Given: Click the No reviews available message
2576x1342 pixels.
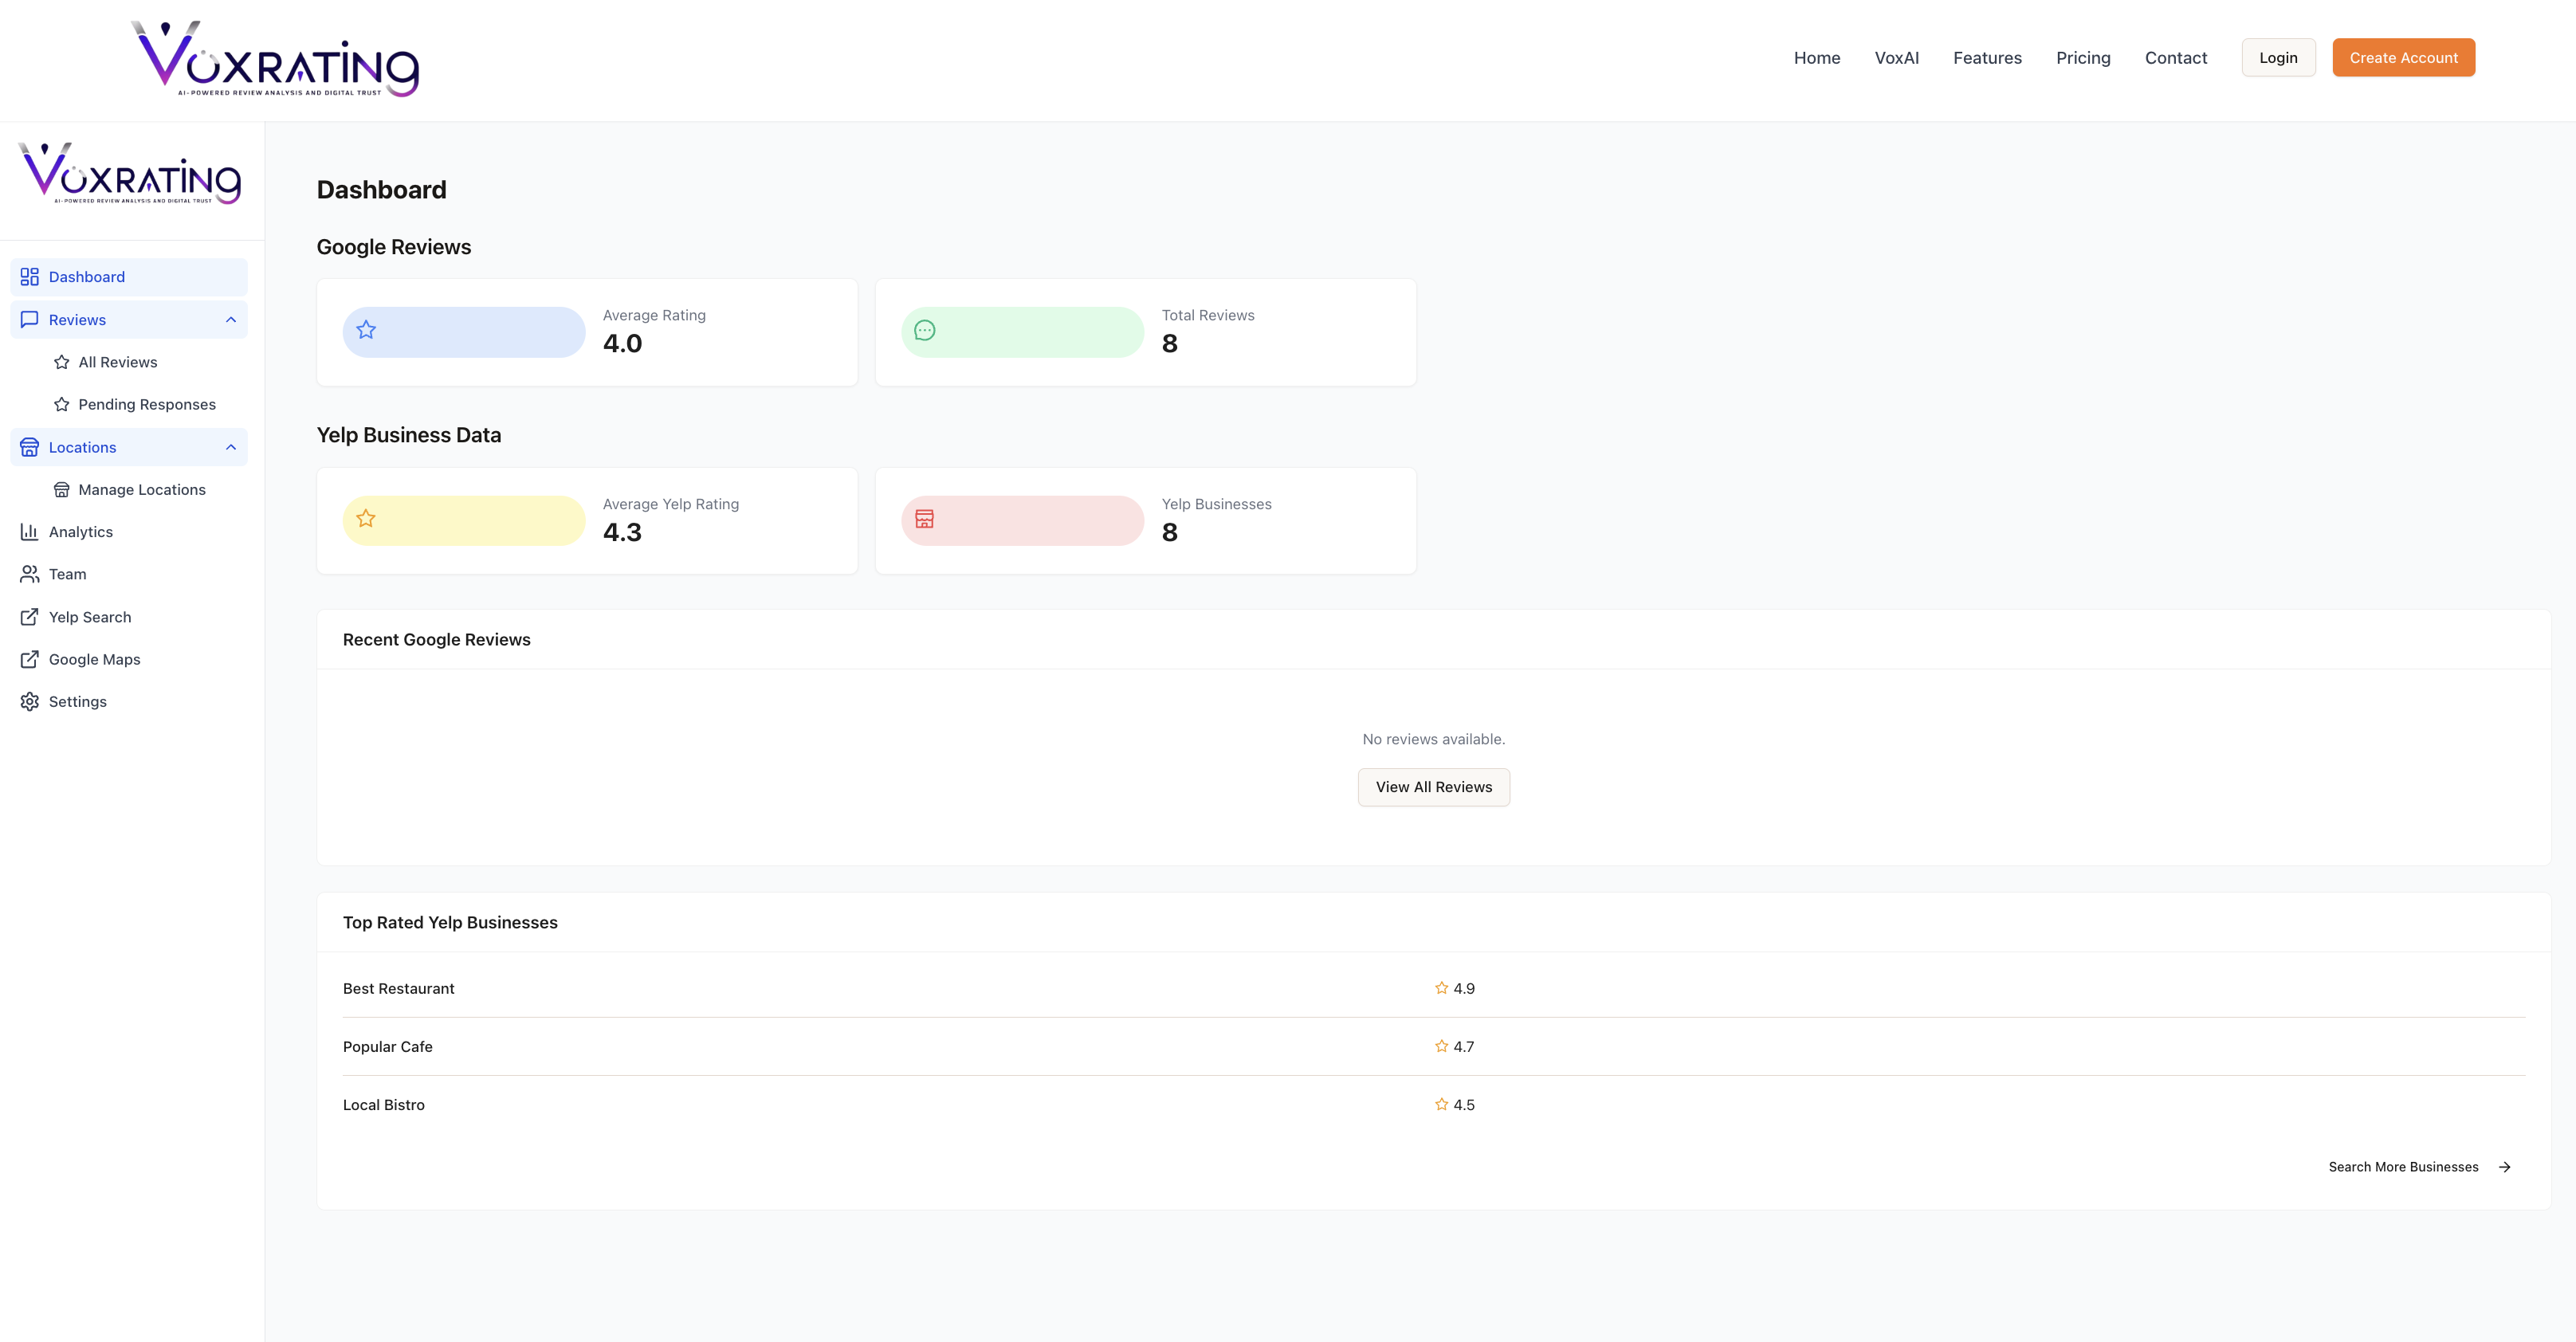Looking at the screenshot, I should (x=1434, y=739).
